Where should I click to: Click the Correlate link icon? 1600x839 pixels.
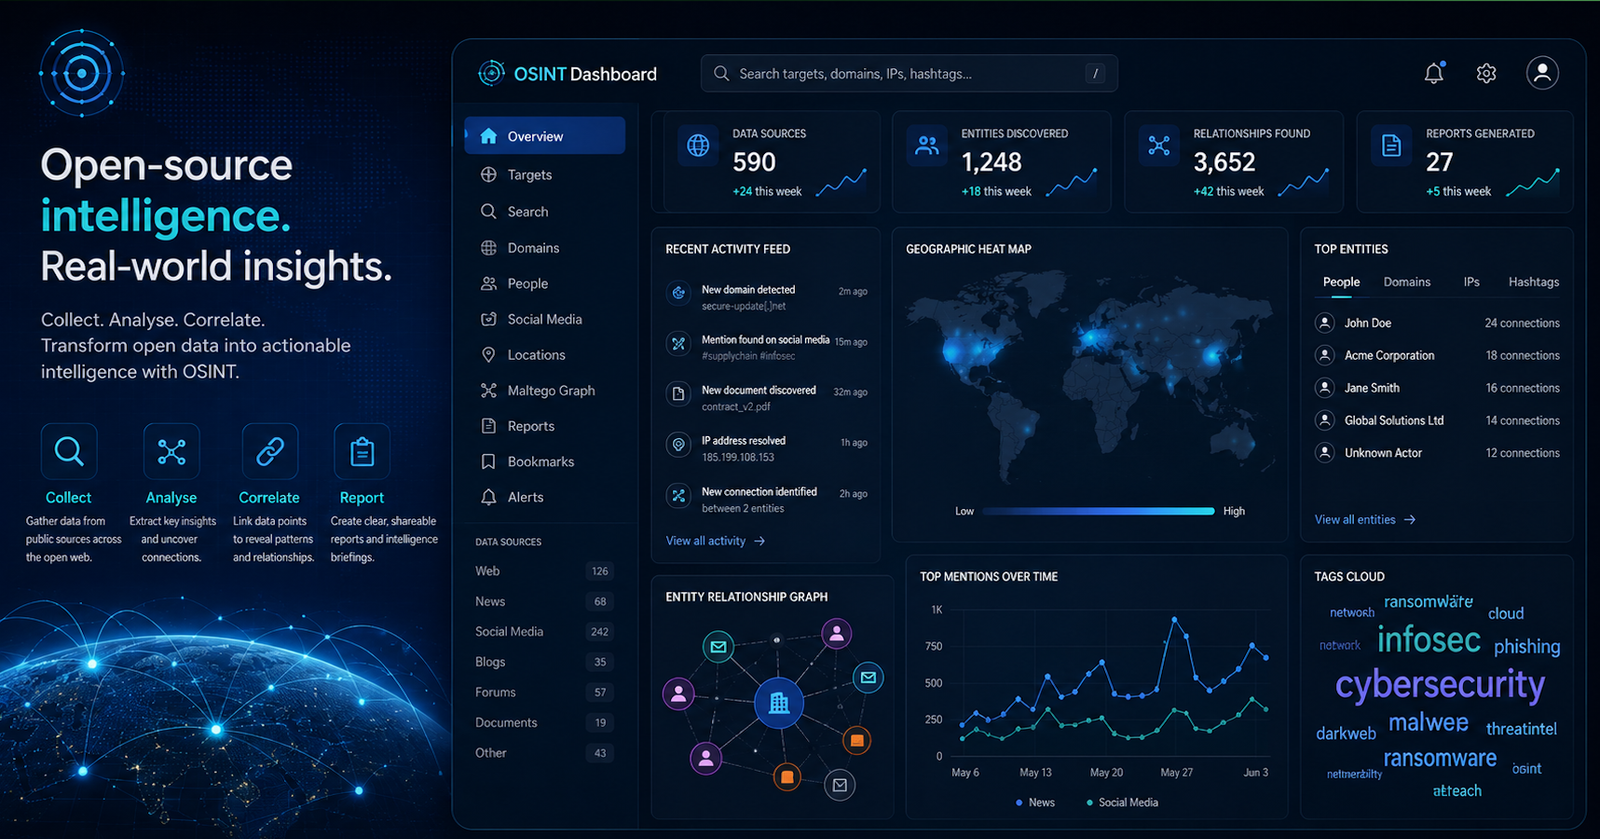click(270, 451)
